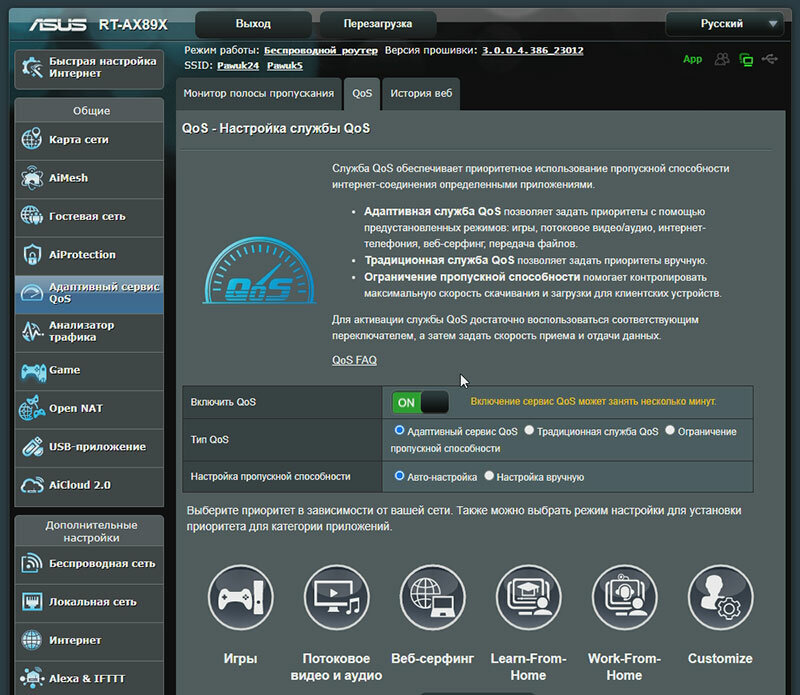
Task: Open the Open NAT icon
Action: click(32, 408)
